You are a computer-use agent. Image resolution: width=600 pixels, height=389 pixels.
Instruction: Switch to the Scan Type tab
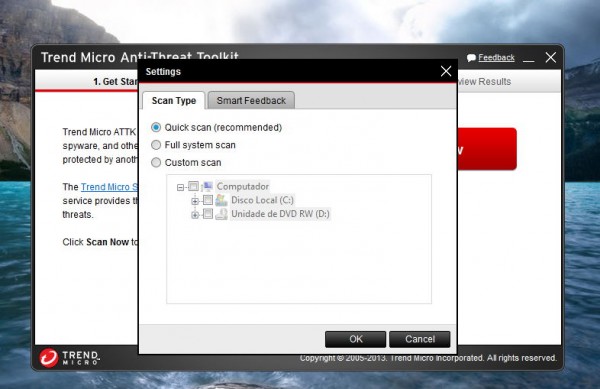point(174,101)
